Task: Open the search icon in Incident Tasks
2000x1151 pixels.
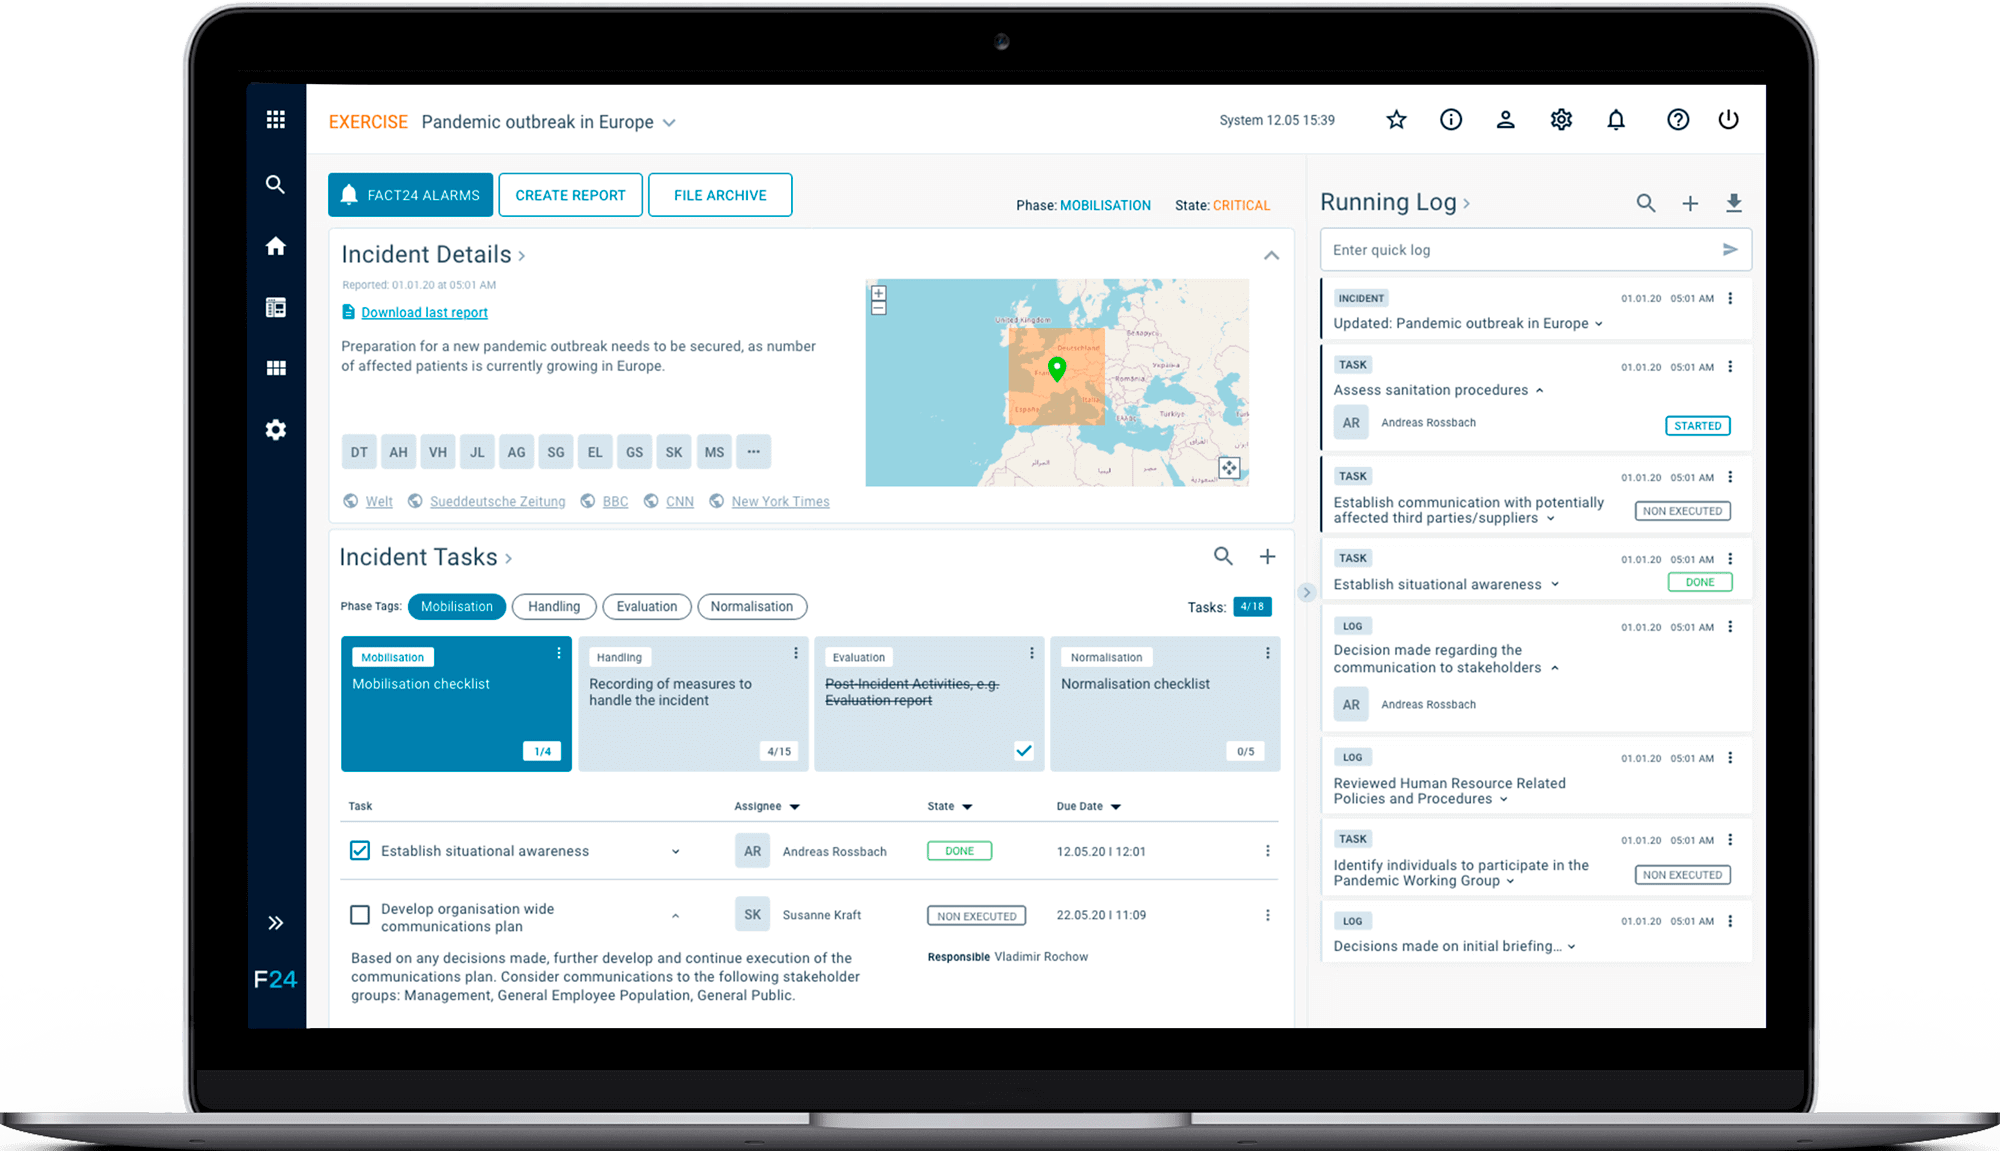Action: coord(1223,556)
